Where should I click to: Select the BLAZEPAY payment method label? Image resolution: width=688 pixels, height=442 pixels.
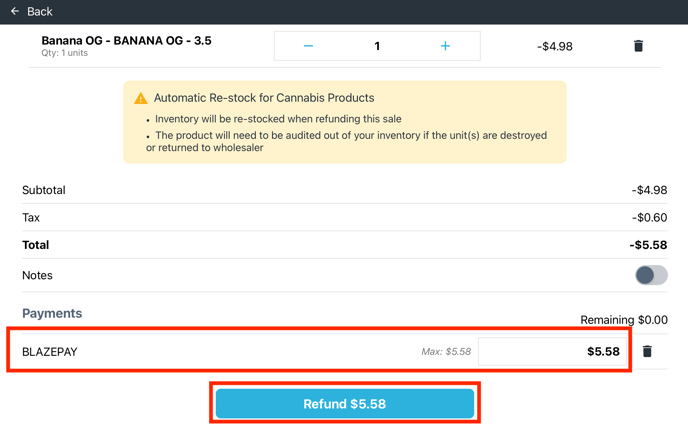click(x=50, y=352)
